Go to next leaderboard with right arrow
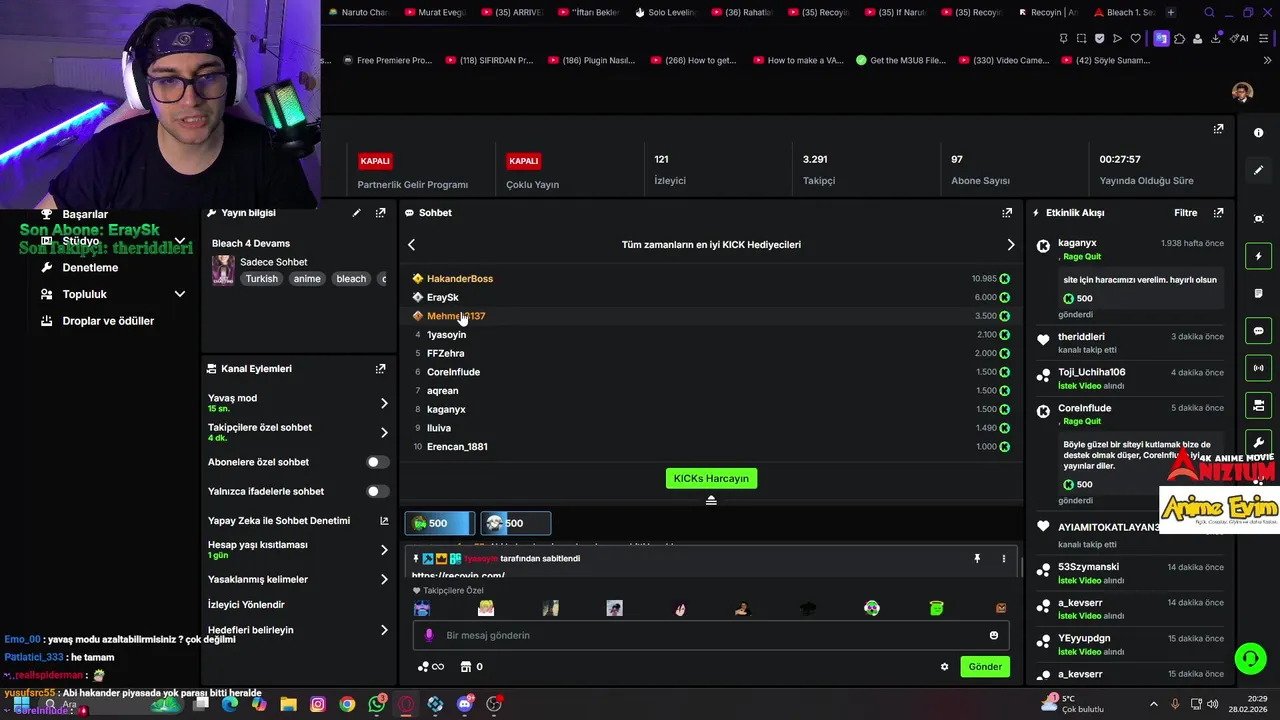 (1011, 245)
